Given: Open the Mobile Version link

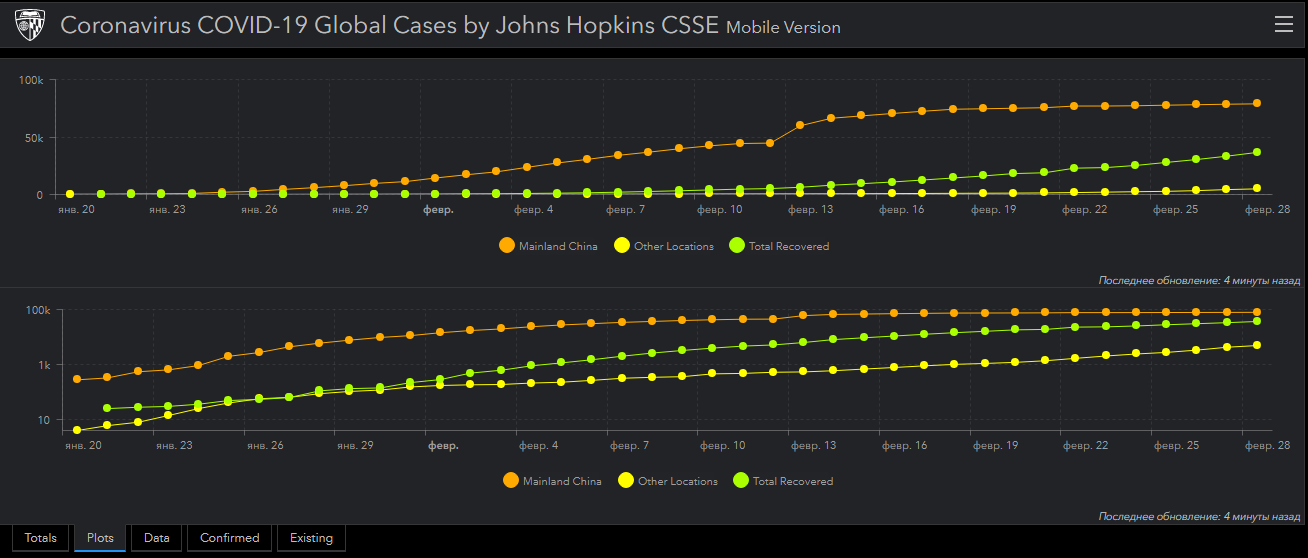Looking at the screenshot, I should click(x=783, y=28).
